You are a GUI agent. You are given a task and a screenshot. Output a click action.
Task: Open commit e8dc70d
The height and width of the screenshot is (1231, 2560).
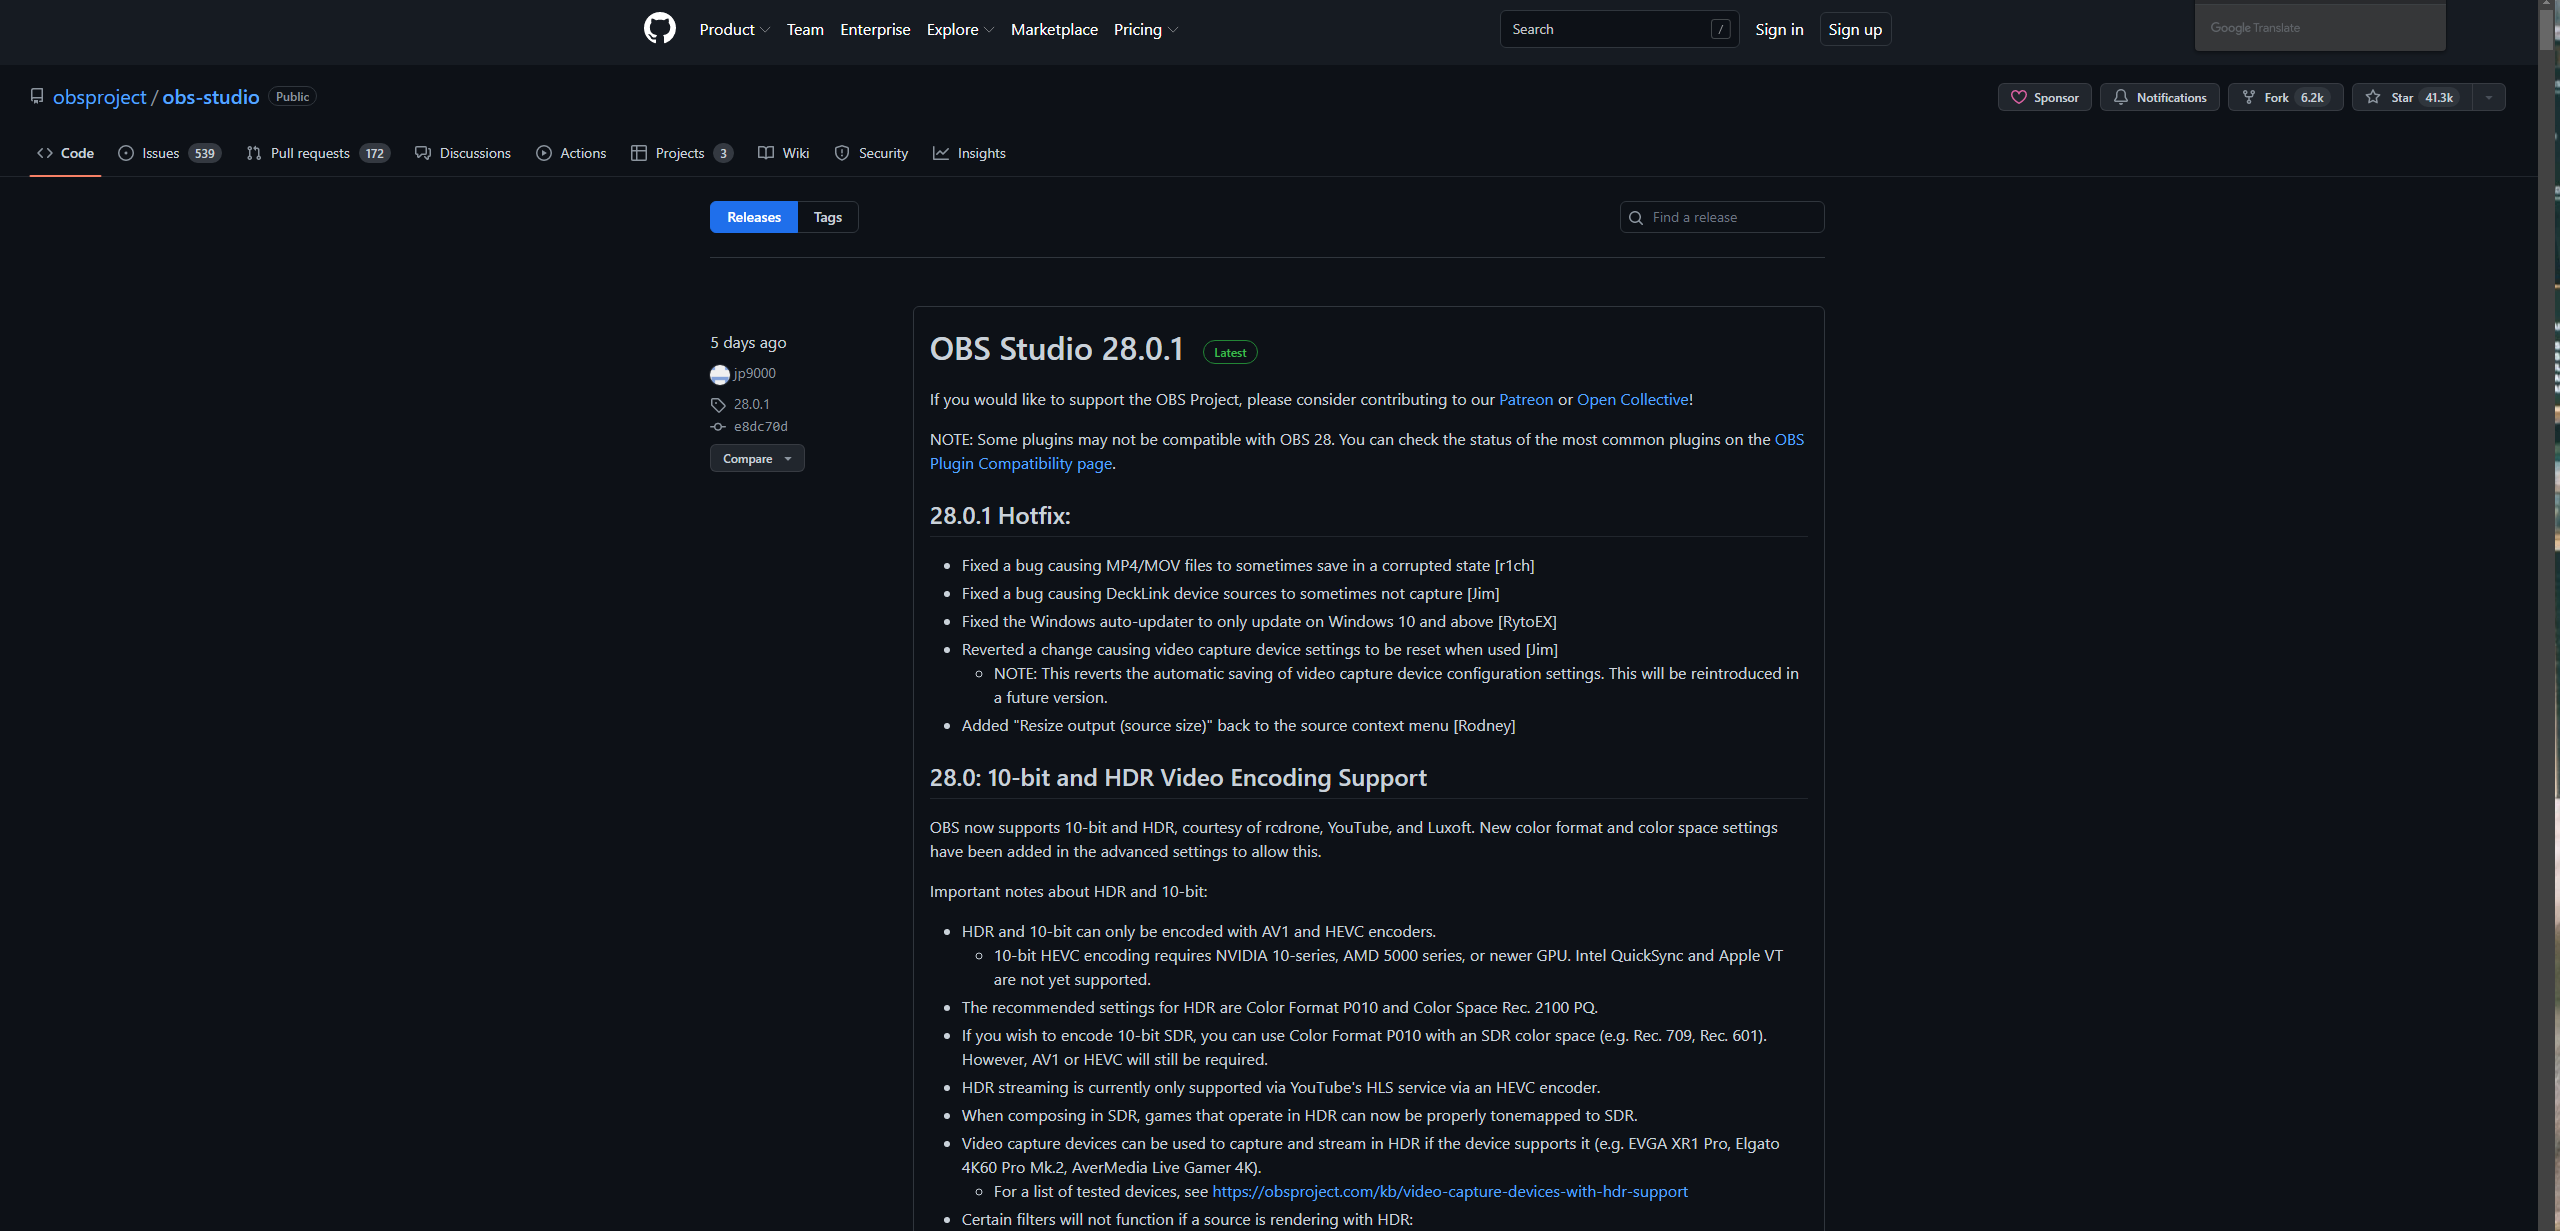pyautogui.click(x=760, y=426)
